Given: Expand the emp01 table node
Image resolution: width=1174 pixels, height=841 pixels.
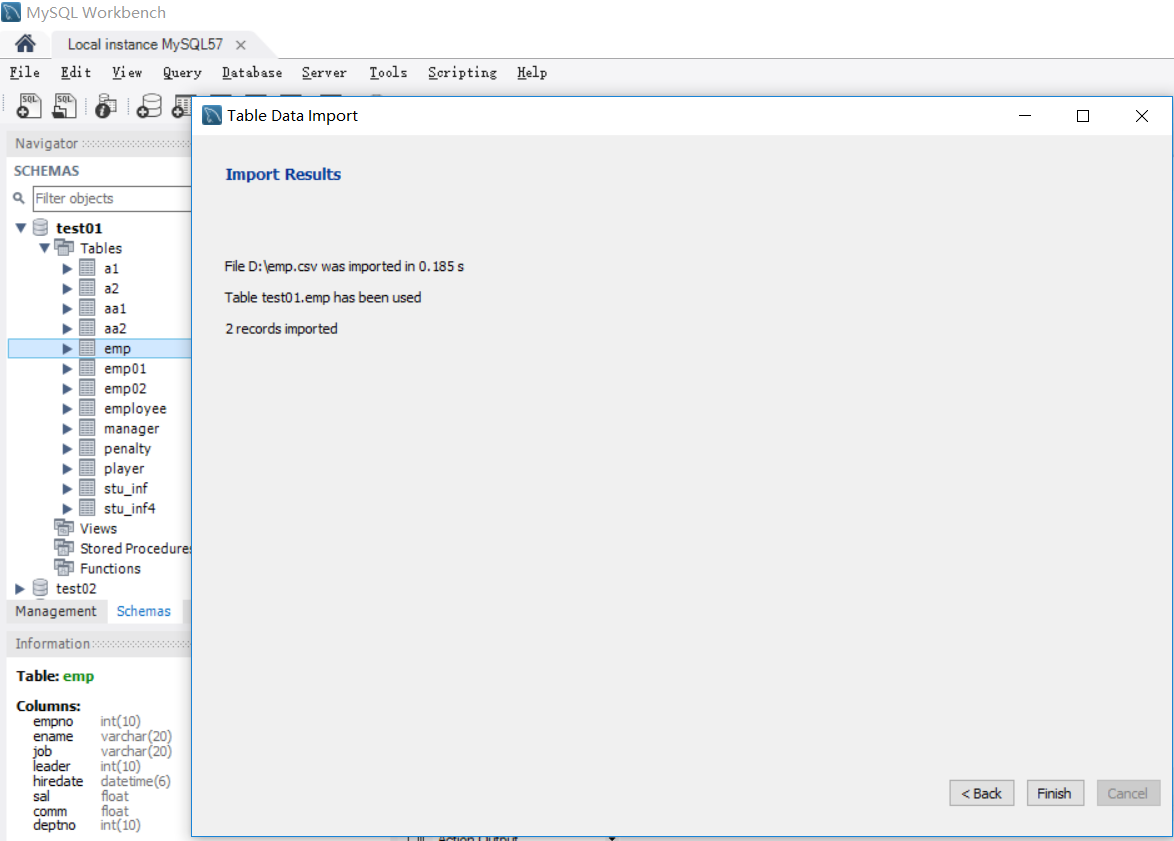Looking at the screenshot, I should tap(67, 368).
